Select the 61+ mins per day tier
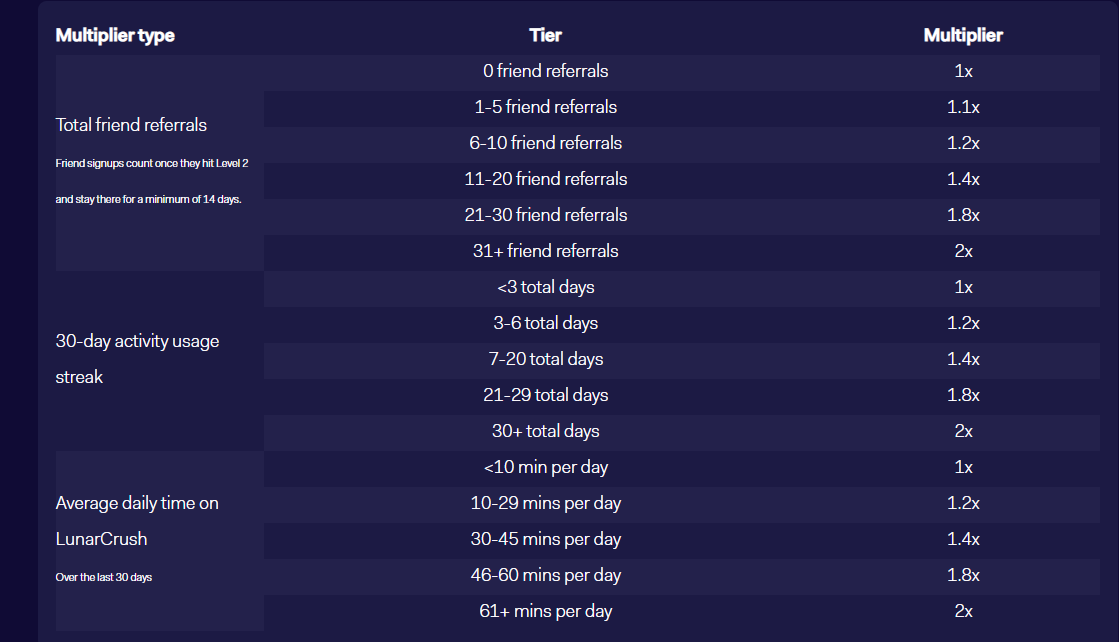Image resolution: width=1119 pixels, height=642 pixels. tap(545, 611)
